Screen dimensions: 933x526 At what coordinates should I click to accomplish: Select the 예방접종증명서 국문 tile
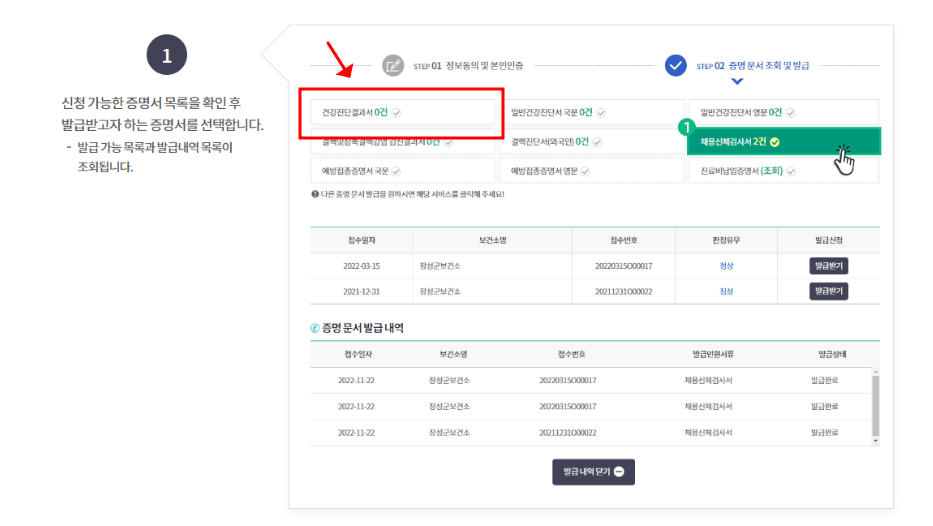[403, 171]
